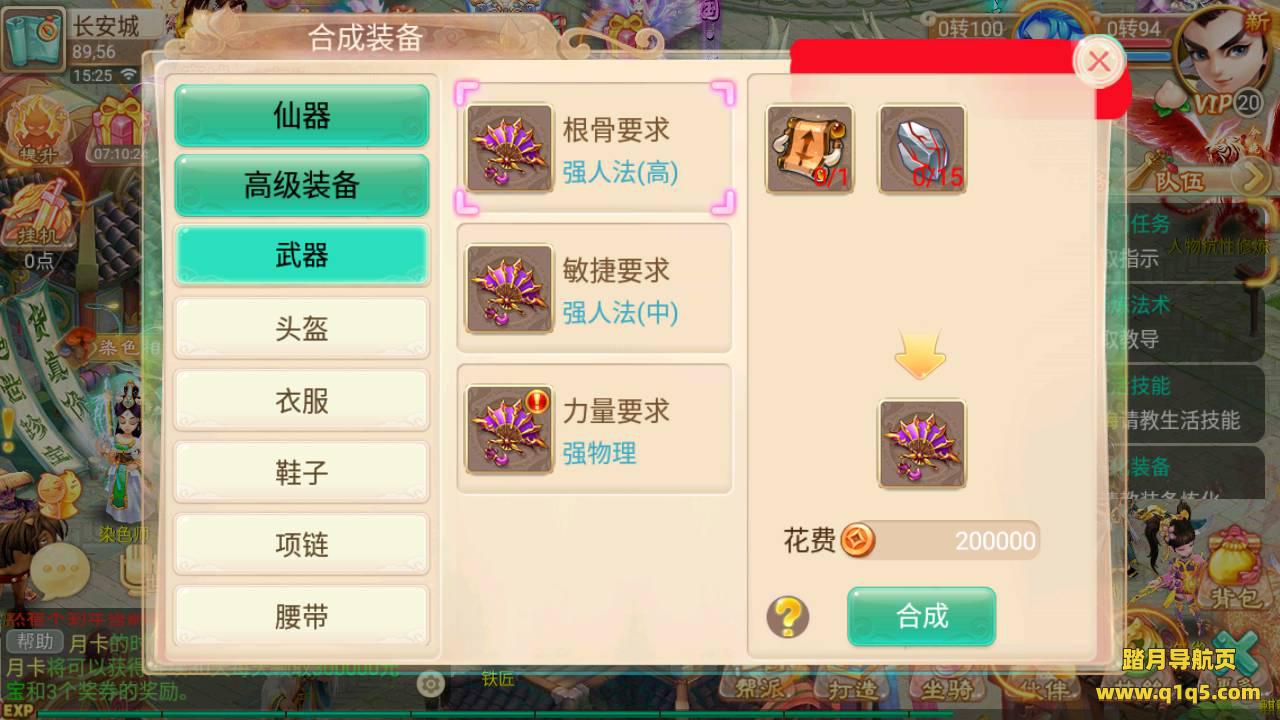Image resolution: width=1280 pixels, height=720 pixels.
Task: Select the 根骨要求 fan recipe
Action: [x=594, y=149]
